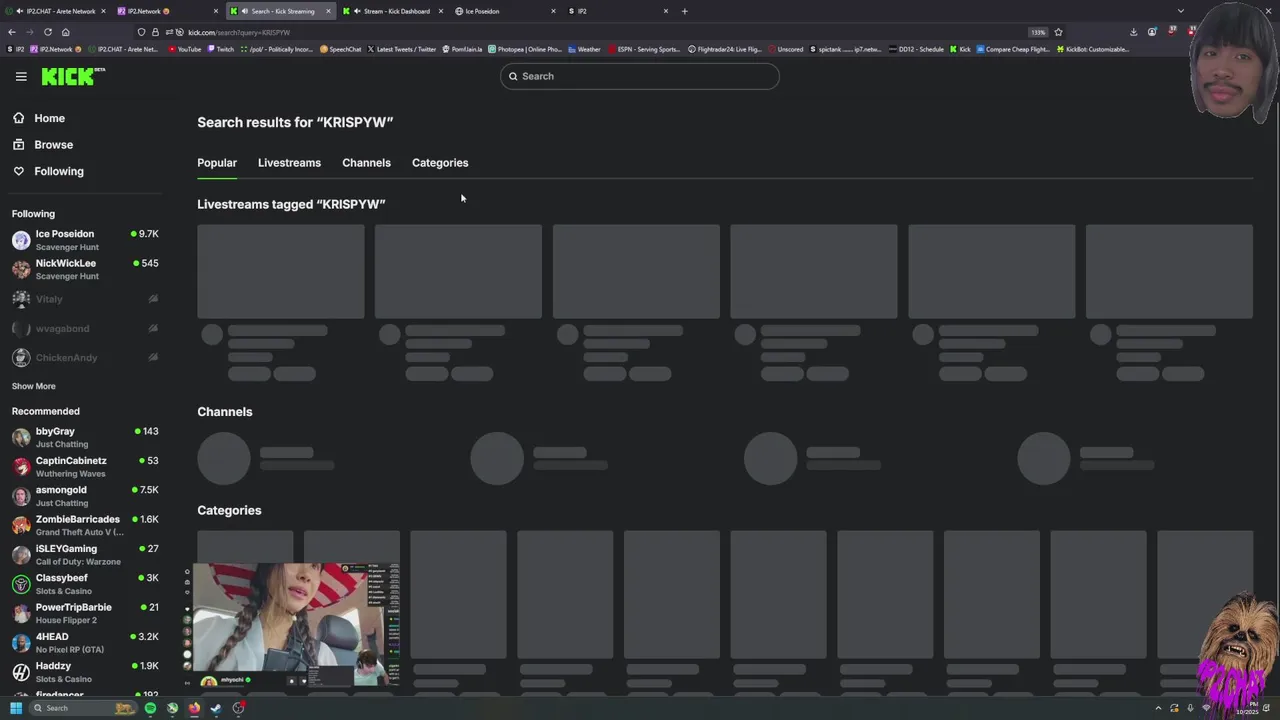Click Haddzy's avatar in Recommended
The image size is (1280, 720).
pyautogui.click(x=21, y=672)
